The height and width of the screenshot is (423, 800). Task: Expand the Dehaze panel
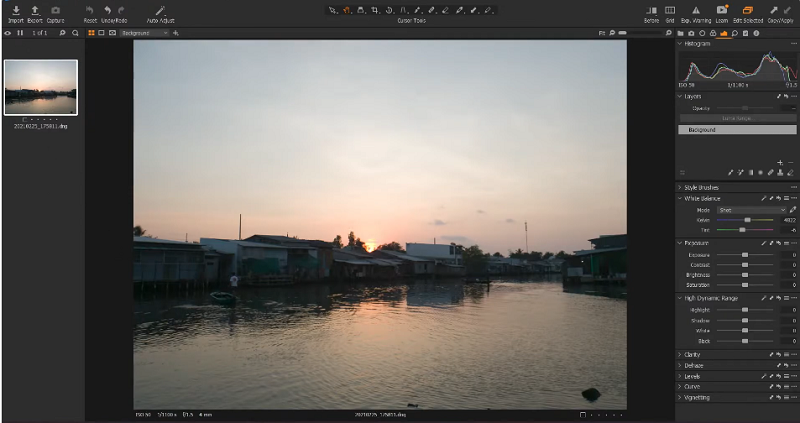pos(680,366)
